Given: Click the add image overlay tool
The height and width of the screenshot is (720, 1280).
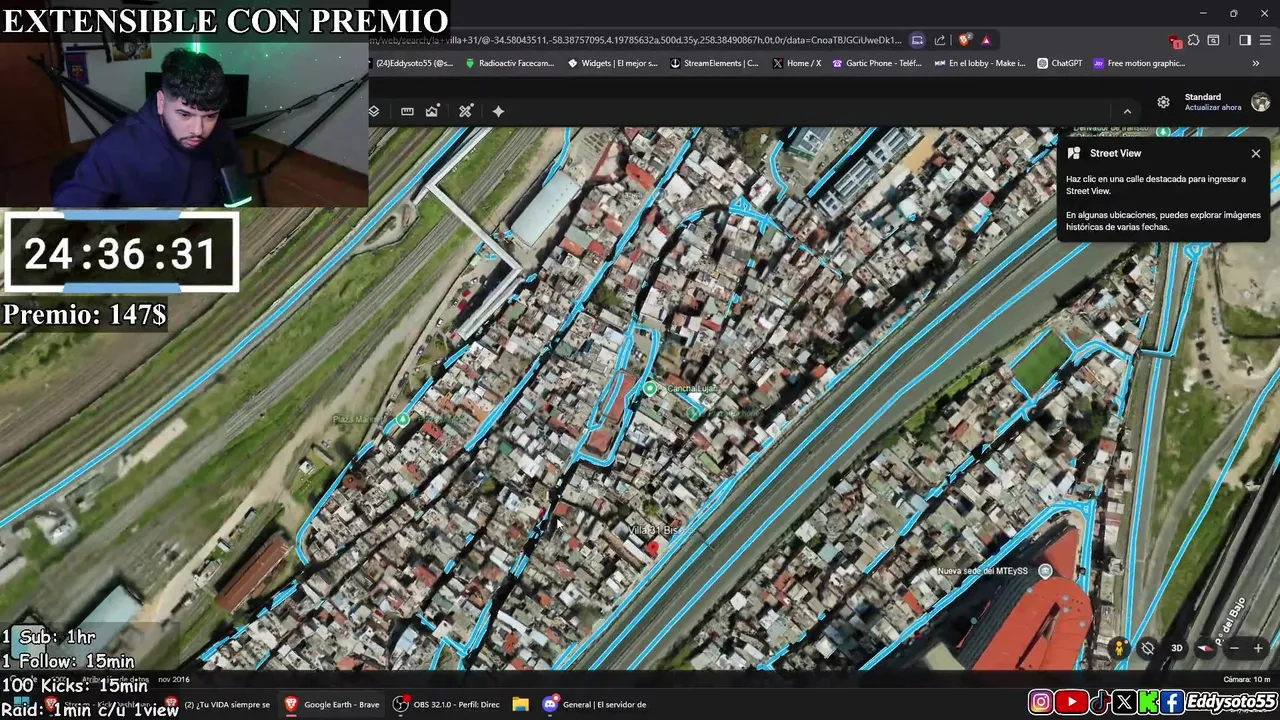Looking at the screenshot, I should (432, 111).
